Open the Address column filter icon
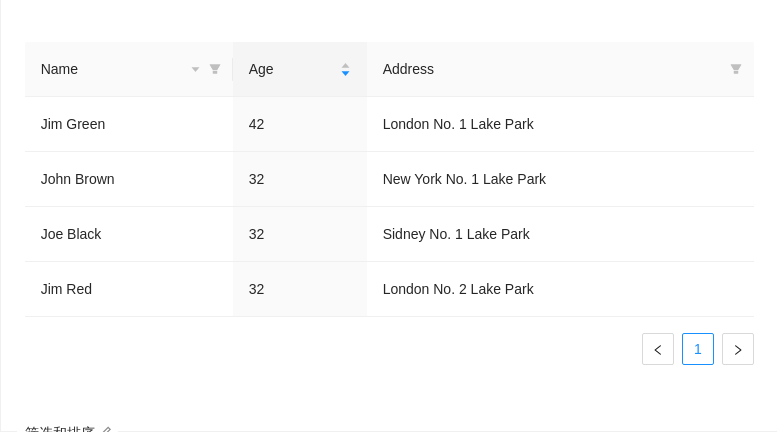This screenshot has height=432, width=777. tap(736, 69)
